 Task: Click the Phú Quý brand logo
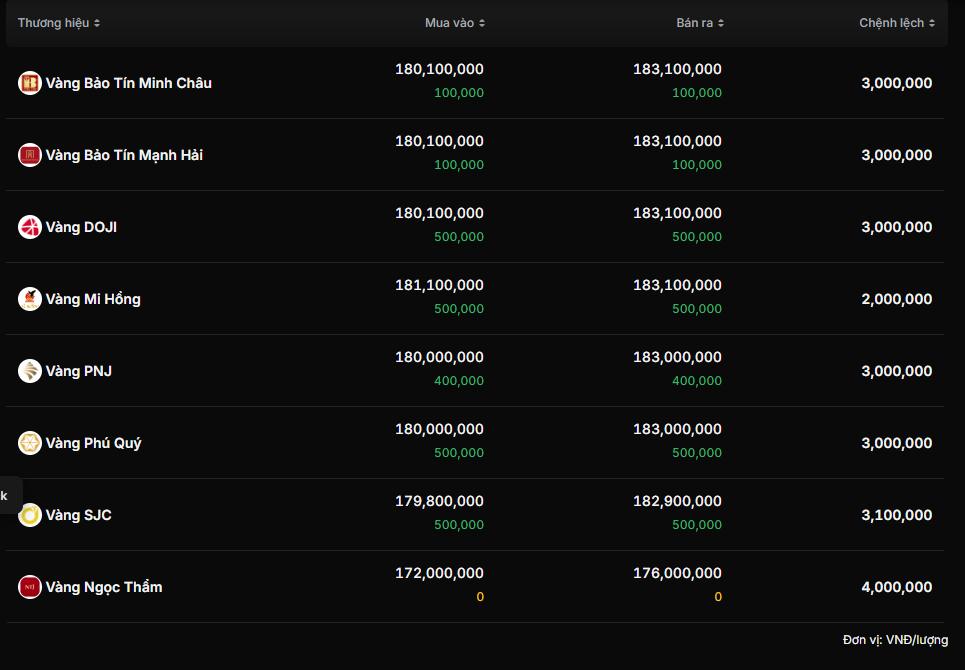tap(30, 443)
